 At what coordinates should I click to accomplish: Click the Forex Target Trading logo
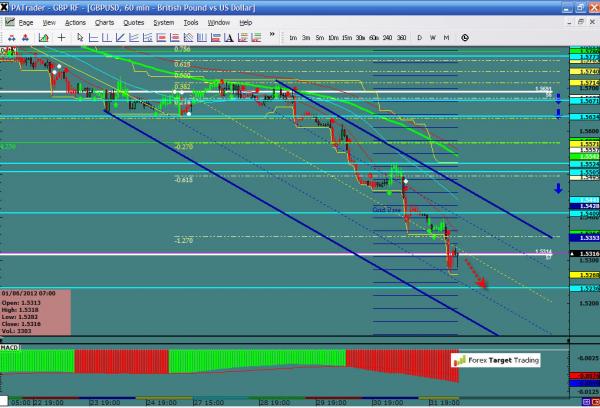[496, 361]
